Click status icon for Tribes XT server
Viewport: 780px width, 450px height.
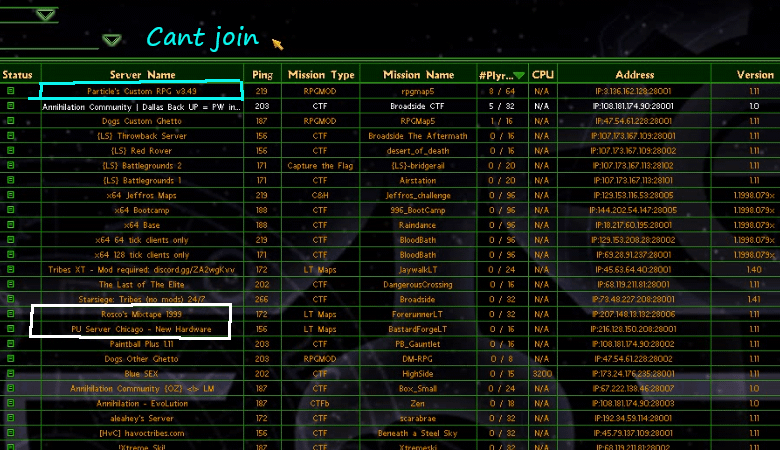click(x=10, y=269)
